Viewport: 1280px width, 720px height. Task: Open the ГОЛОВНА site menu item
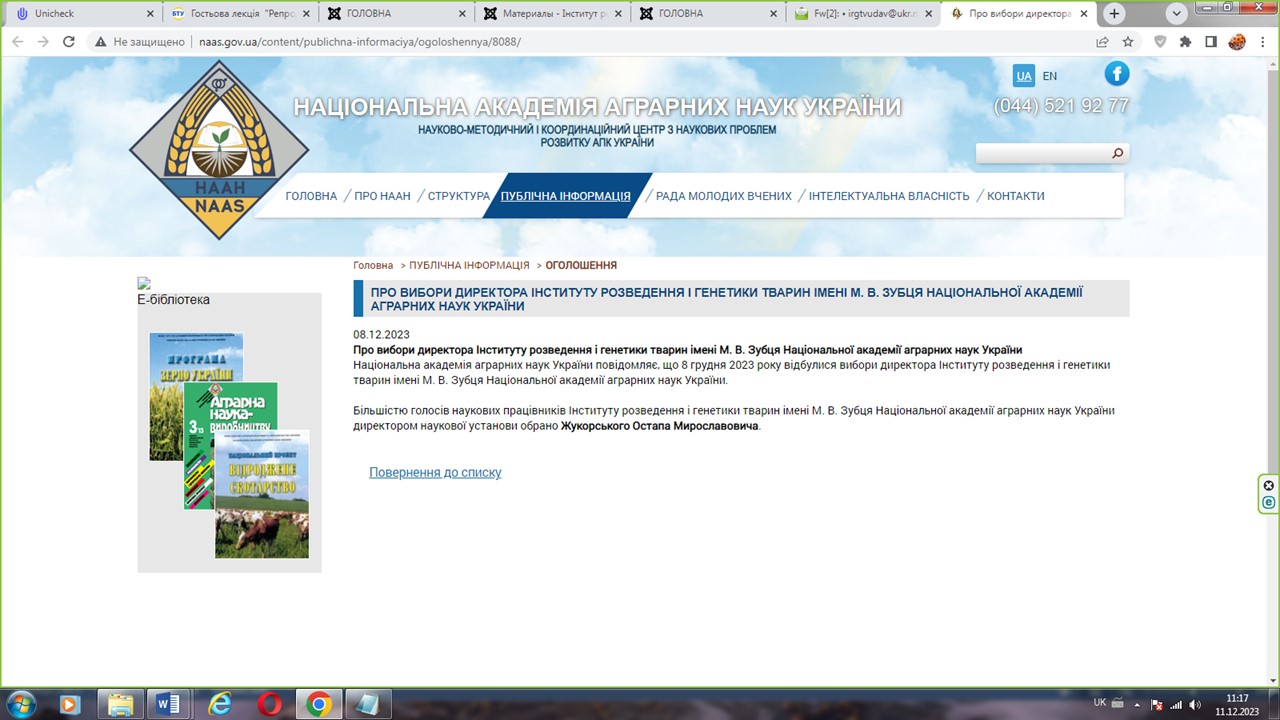[x=311, y=196]
